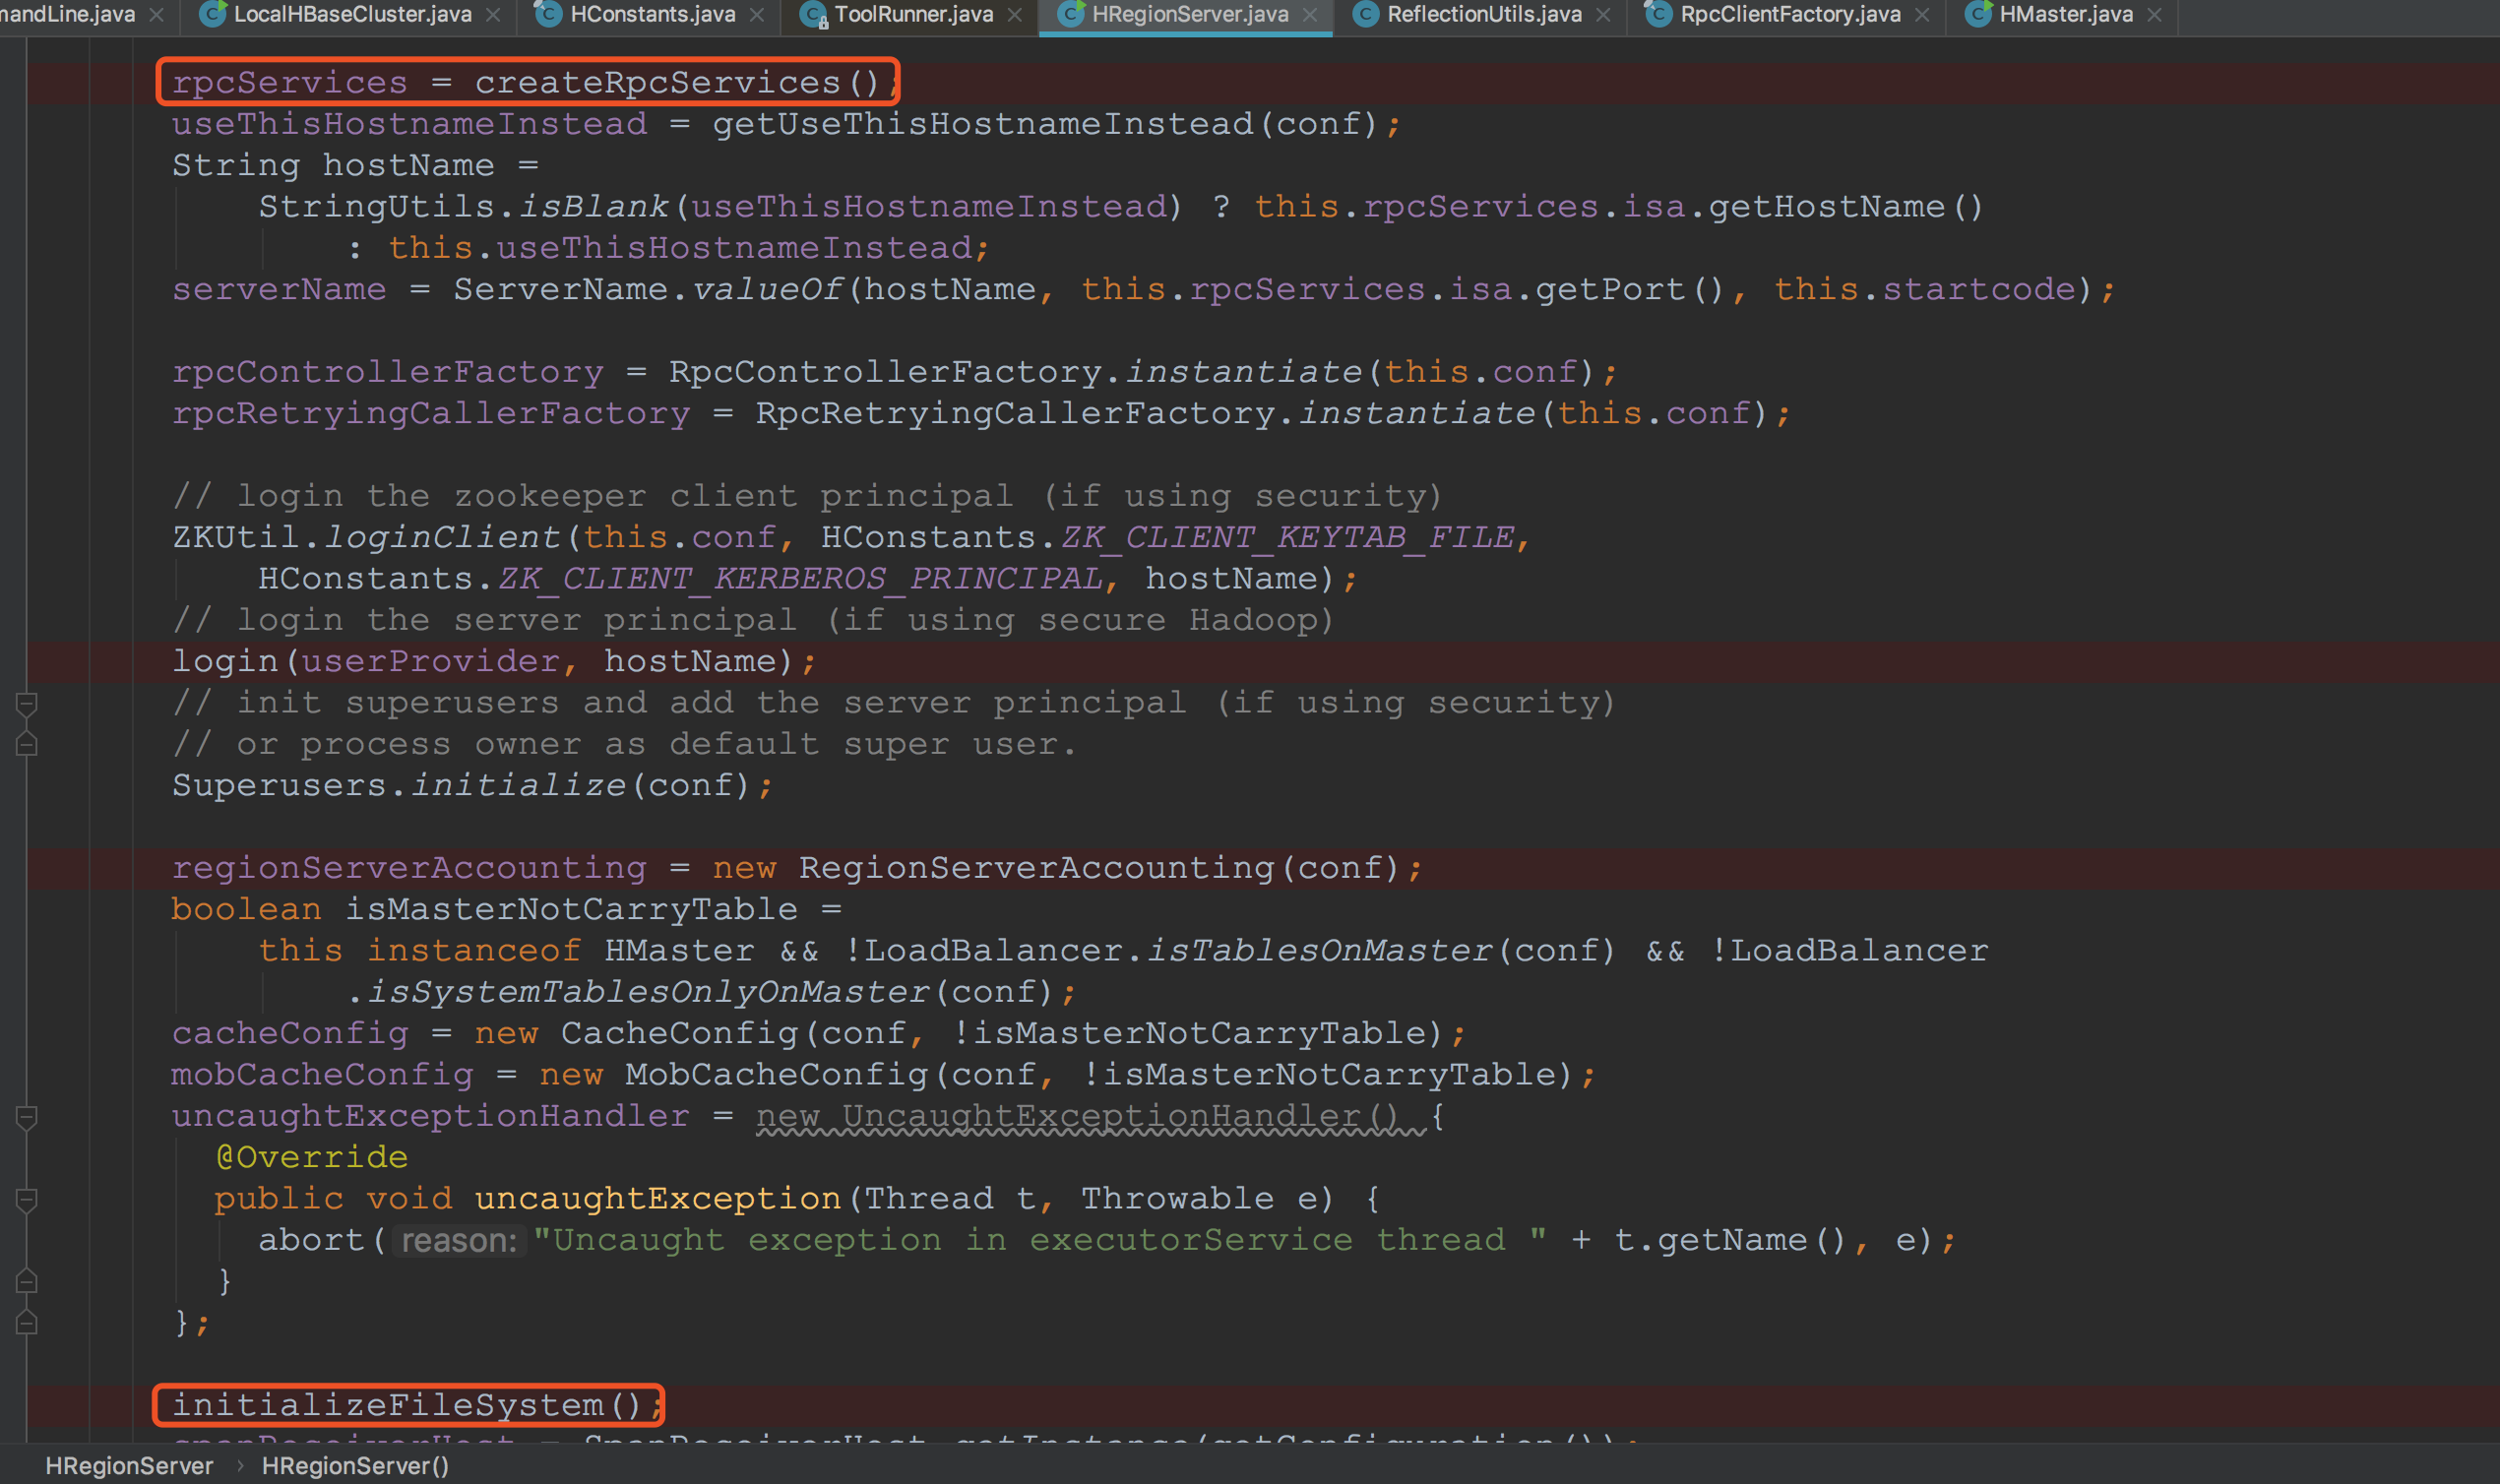The width and height of the screenshot is (2500, 1484).
Task: Click getUseThisHostnameInstead(conf) method call
Action: point(1044,124)
